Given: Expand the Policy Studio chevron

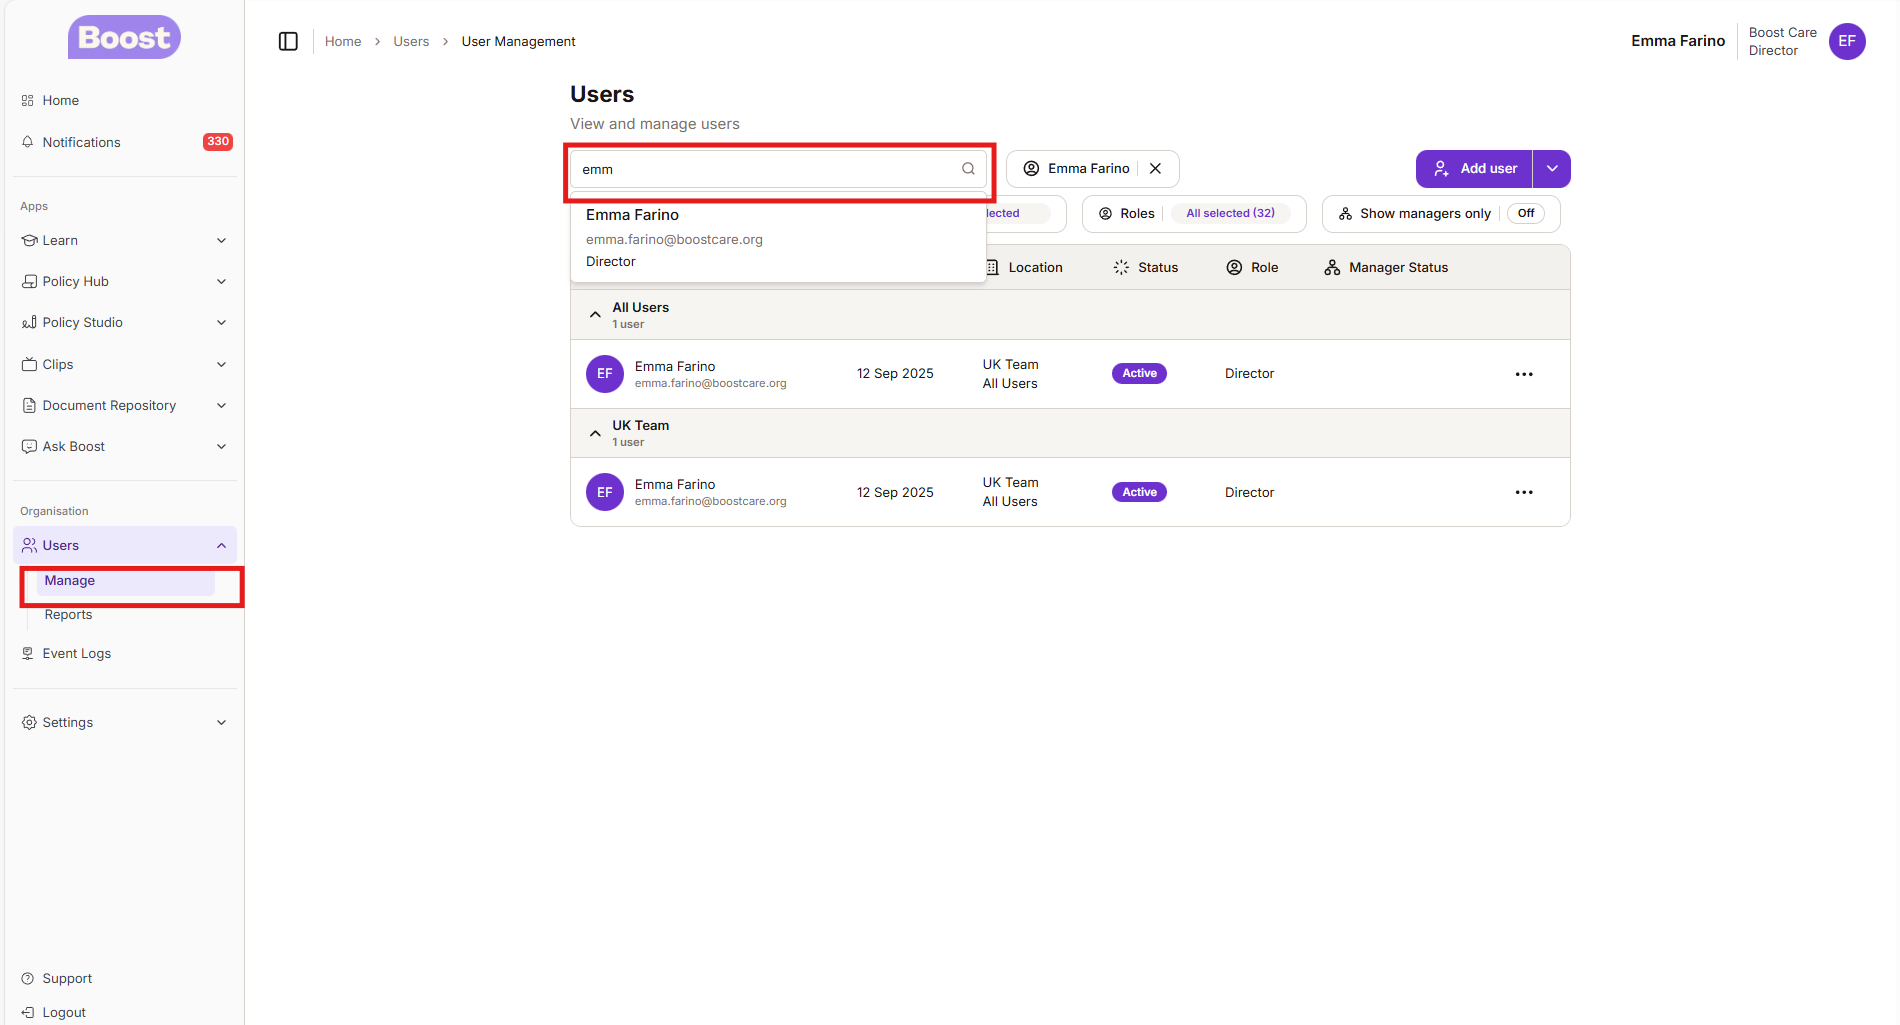Looking at the screenshot, I should [221, 323].
